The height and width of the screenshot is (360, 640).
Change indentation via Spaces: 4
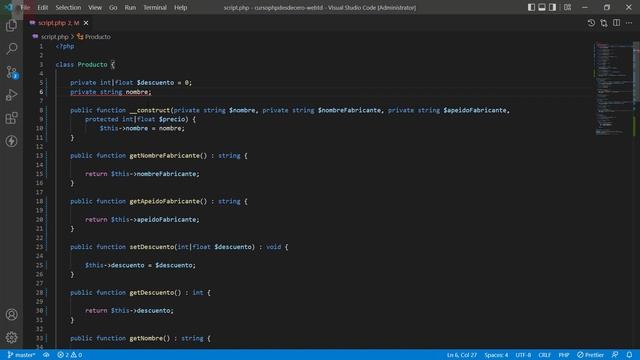tap(496, 355)
